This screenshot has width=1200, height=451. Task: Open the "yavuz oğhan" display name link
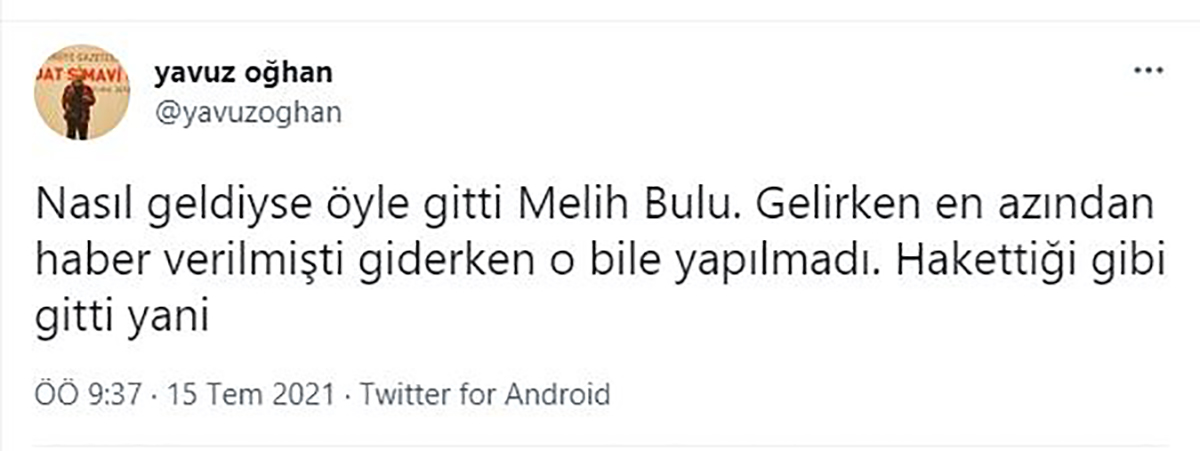(243, 73)
